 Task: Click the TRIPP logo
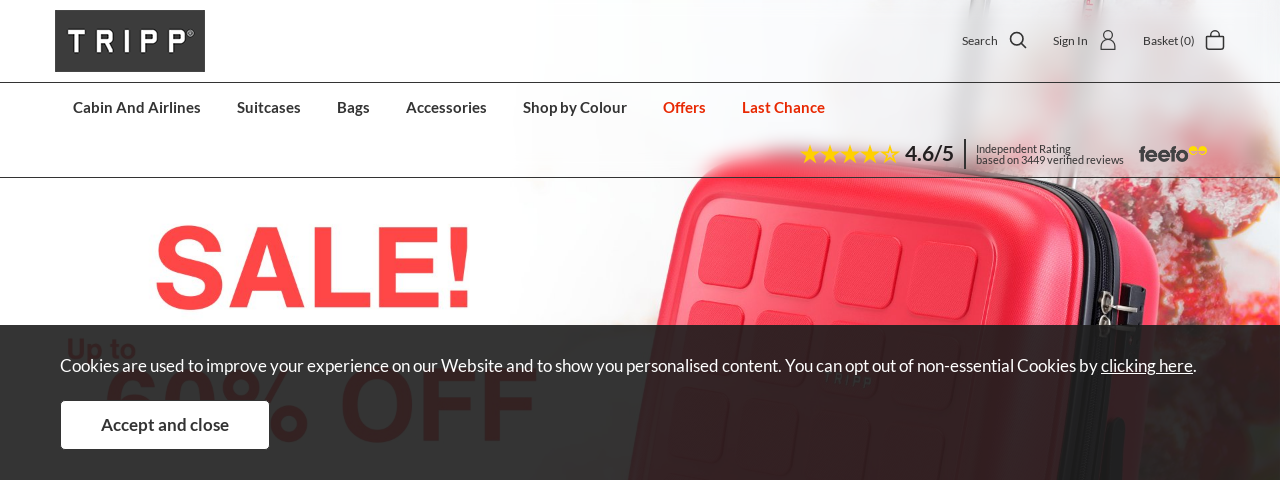(x=130, y=41)
